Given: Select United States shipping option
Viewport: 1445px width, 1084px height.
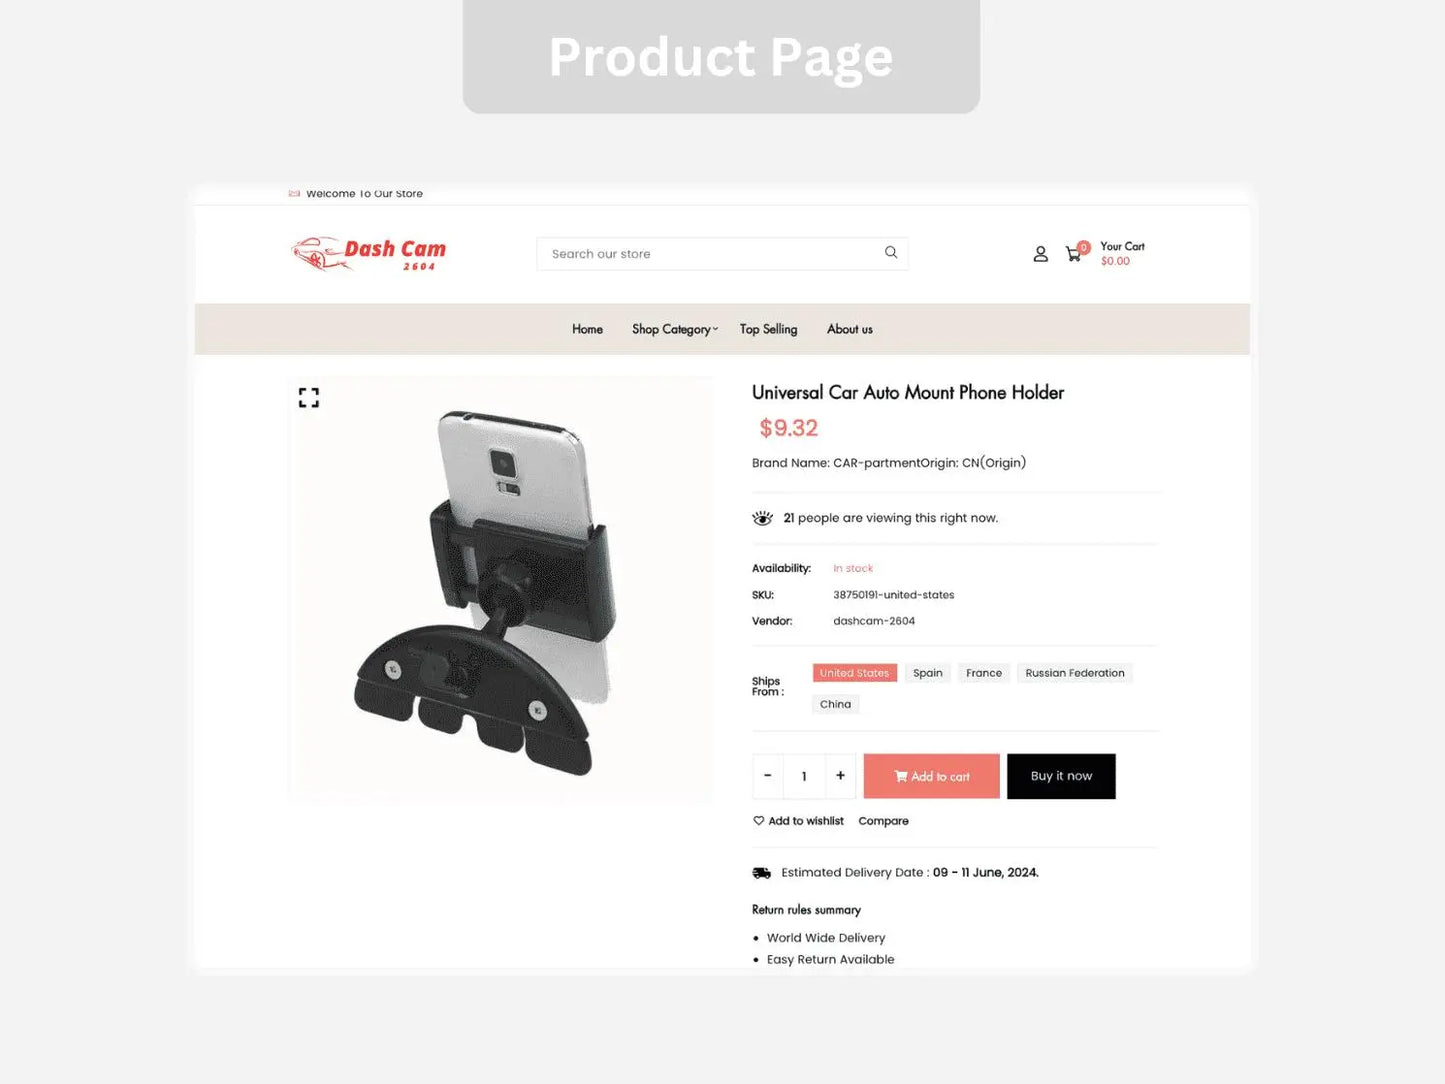Looking at the screenshot, I should click(x=855, y=673).
